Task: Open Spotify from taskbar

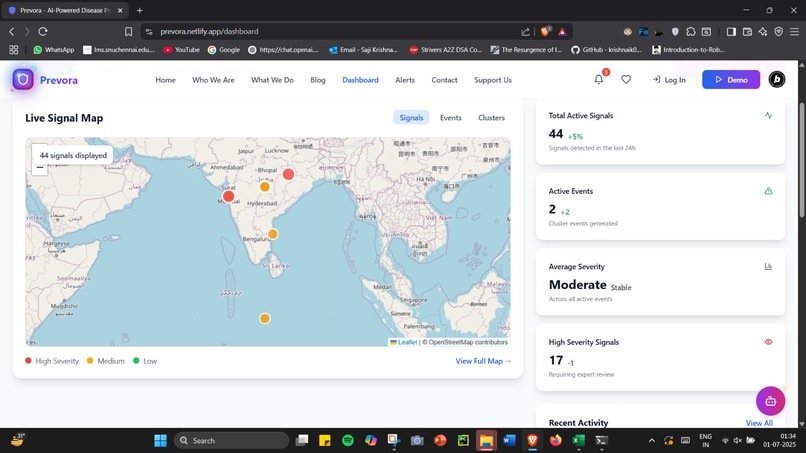Action: tap(348, 440)
